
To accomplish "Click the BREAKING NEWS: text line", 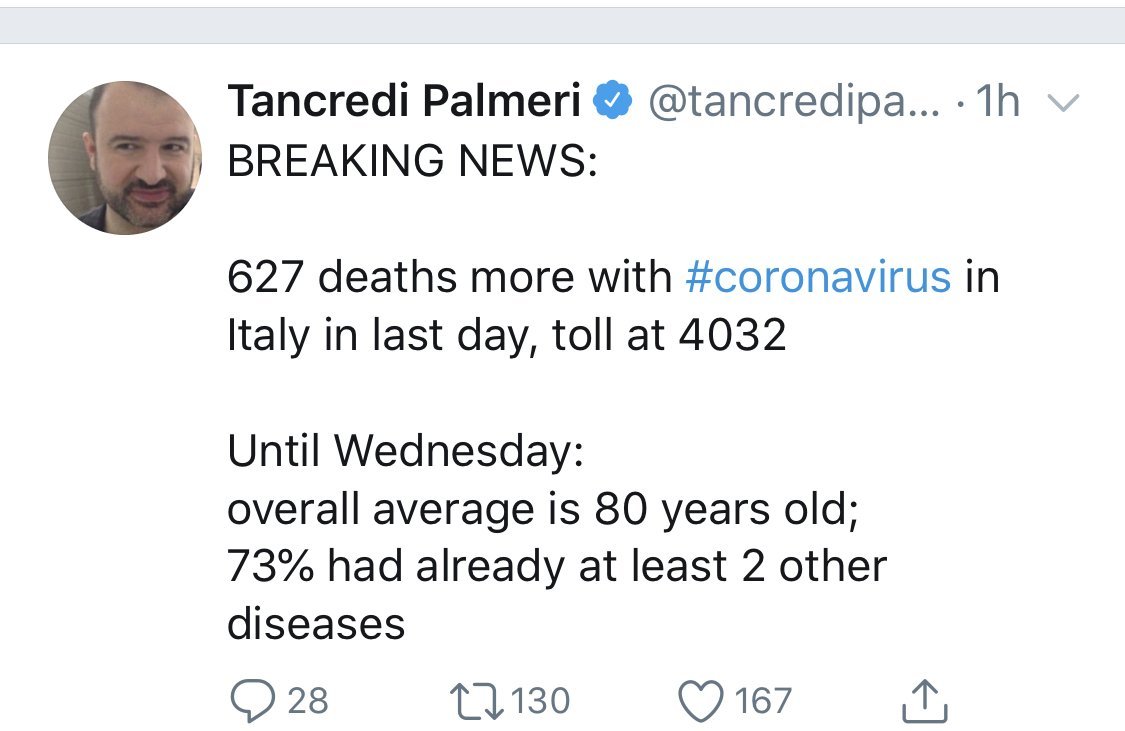I will [x=412, y=161].
